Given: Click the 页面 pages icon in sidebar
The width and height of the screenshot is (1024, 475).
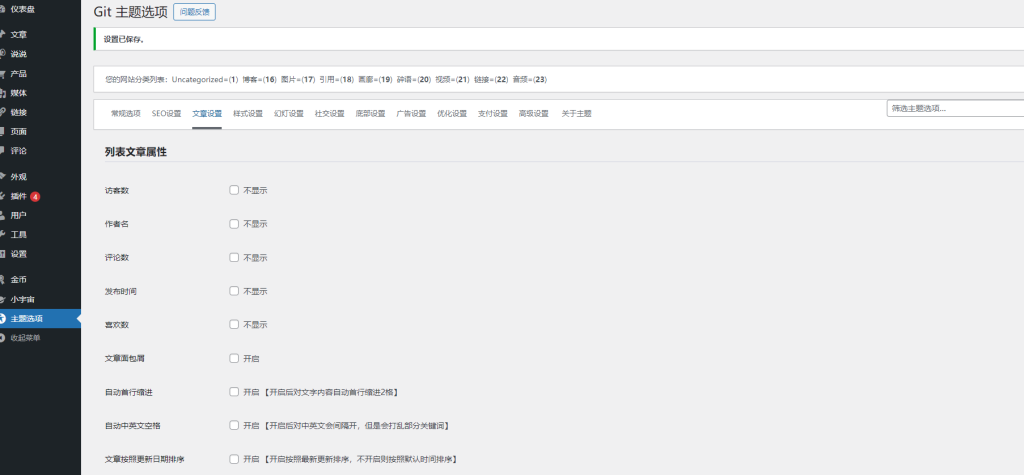Looking at the screenshot, I should click(2, 131).
